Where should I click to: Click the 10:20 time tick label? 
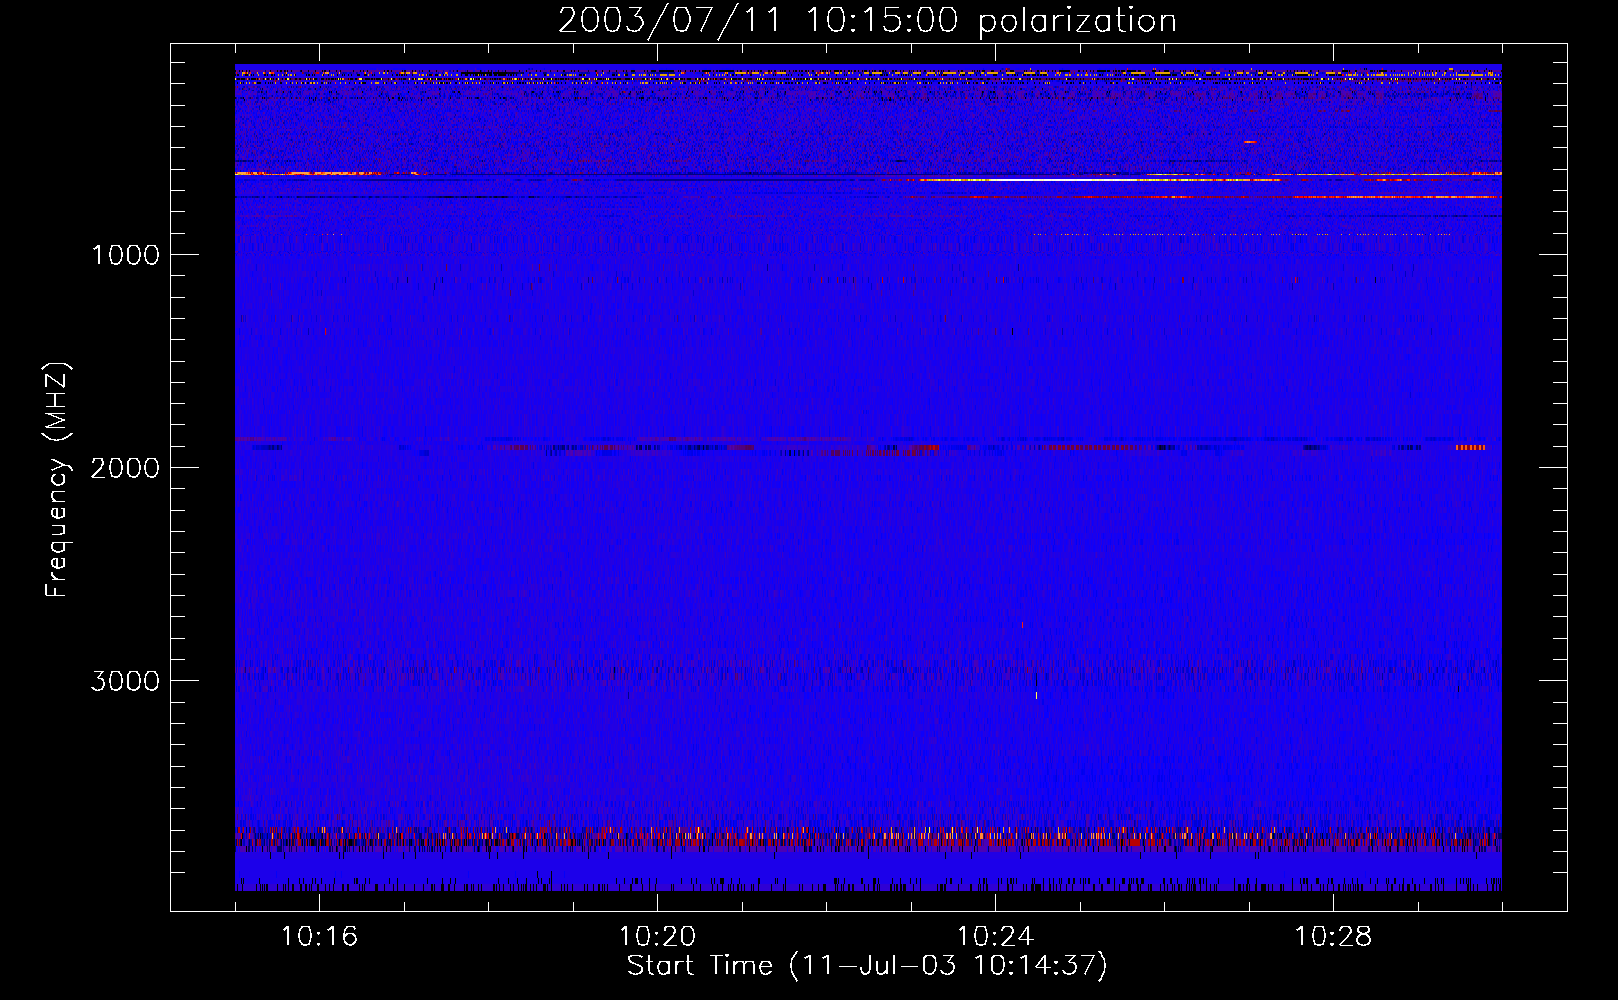(x=657, y=937)
